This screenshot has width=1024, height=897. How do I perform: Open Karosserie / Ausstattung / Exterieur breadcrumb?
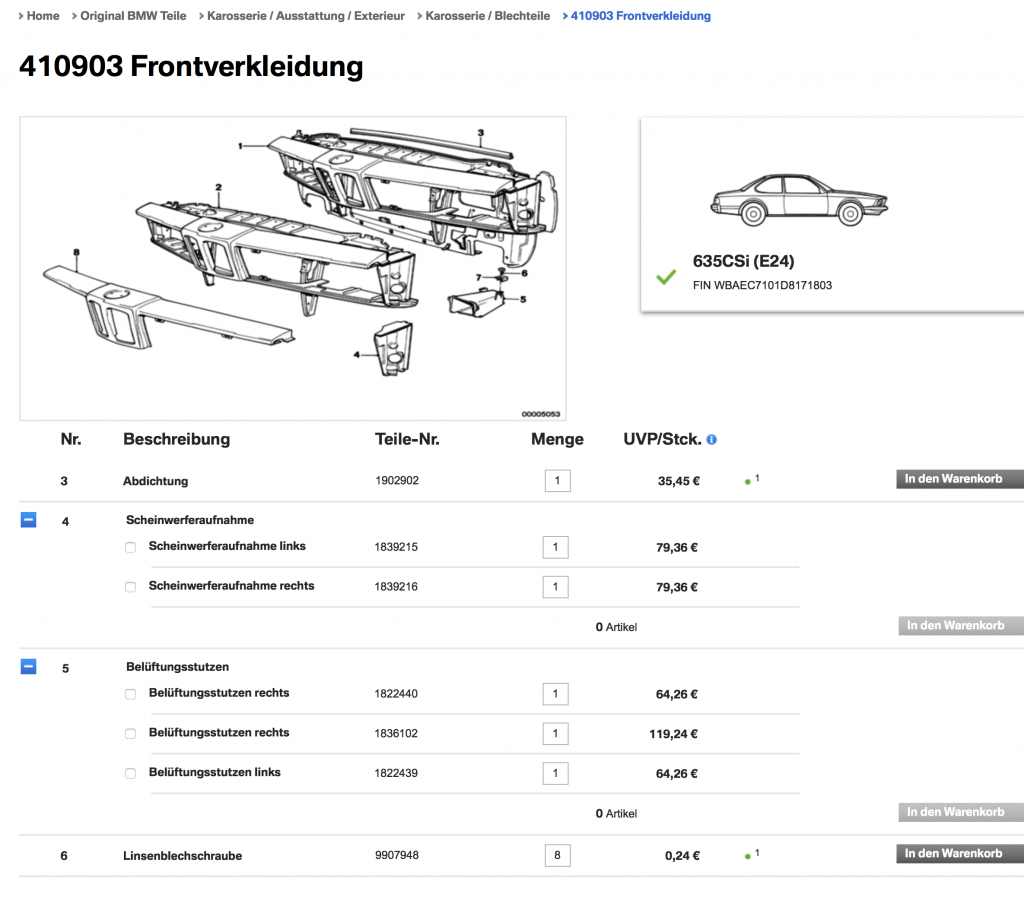pyautogui.click(x=305, y=16)
